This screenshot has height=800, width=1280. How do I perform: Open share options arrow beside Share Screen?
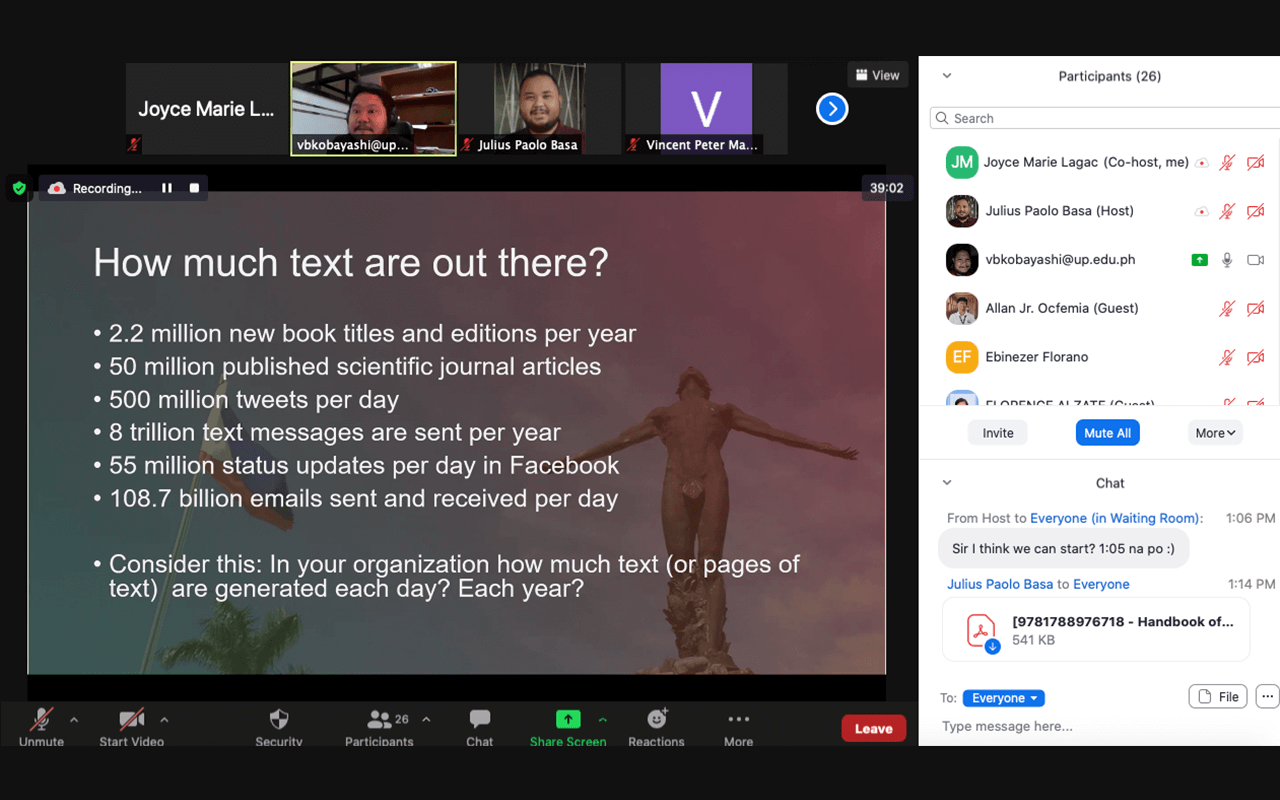tap(602, 719)
